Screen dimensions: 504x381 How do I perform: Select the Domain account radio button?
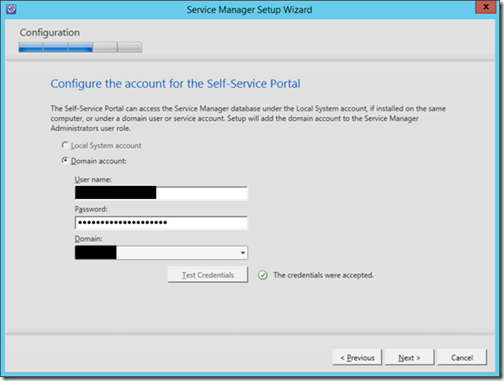65,161
